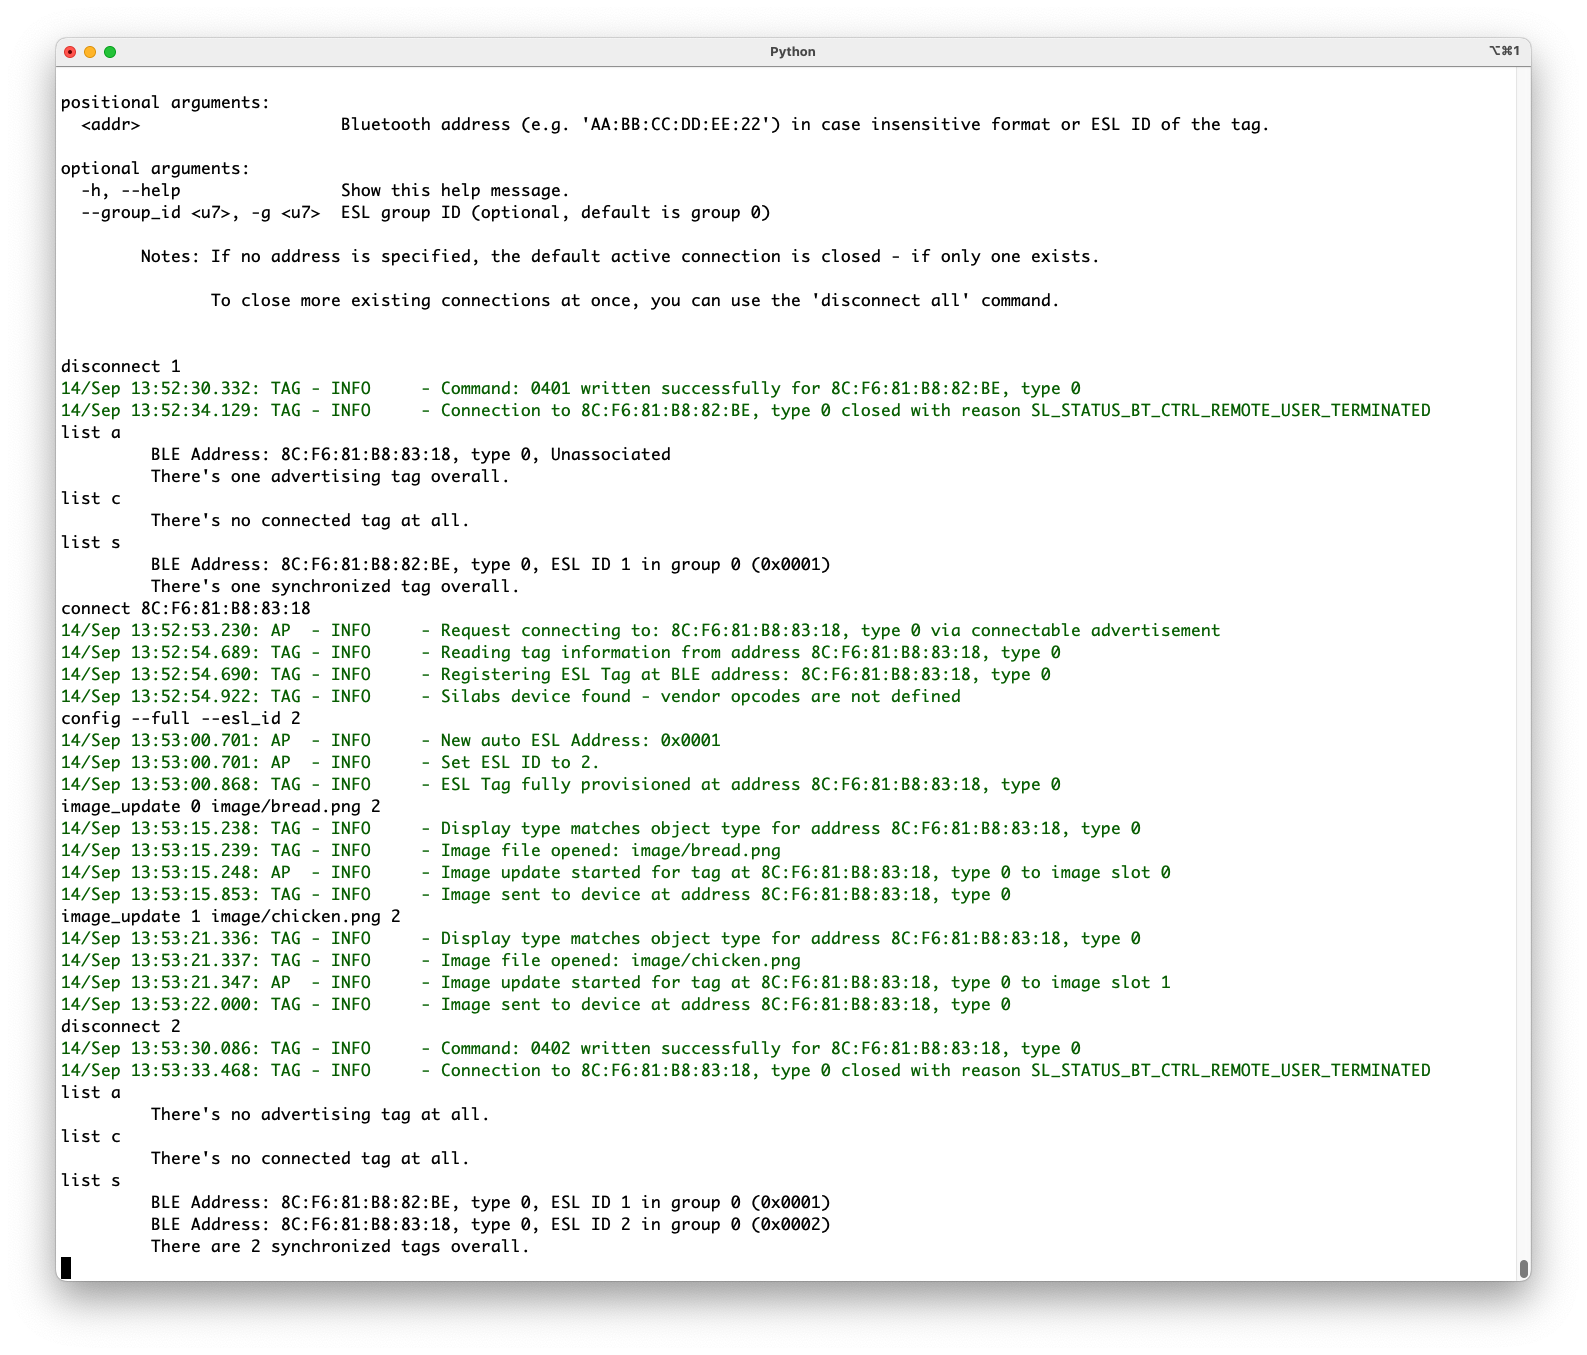Click 'There's one synchronized tag overall.' line

click(335, 586)
